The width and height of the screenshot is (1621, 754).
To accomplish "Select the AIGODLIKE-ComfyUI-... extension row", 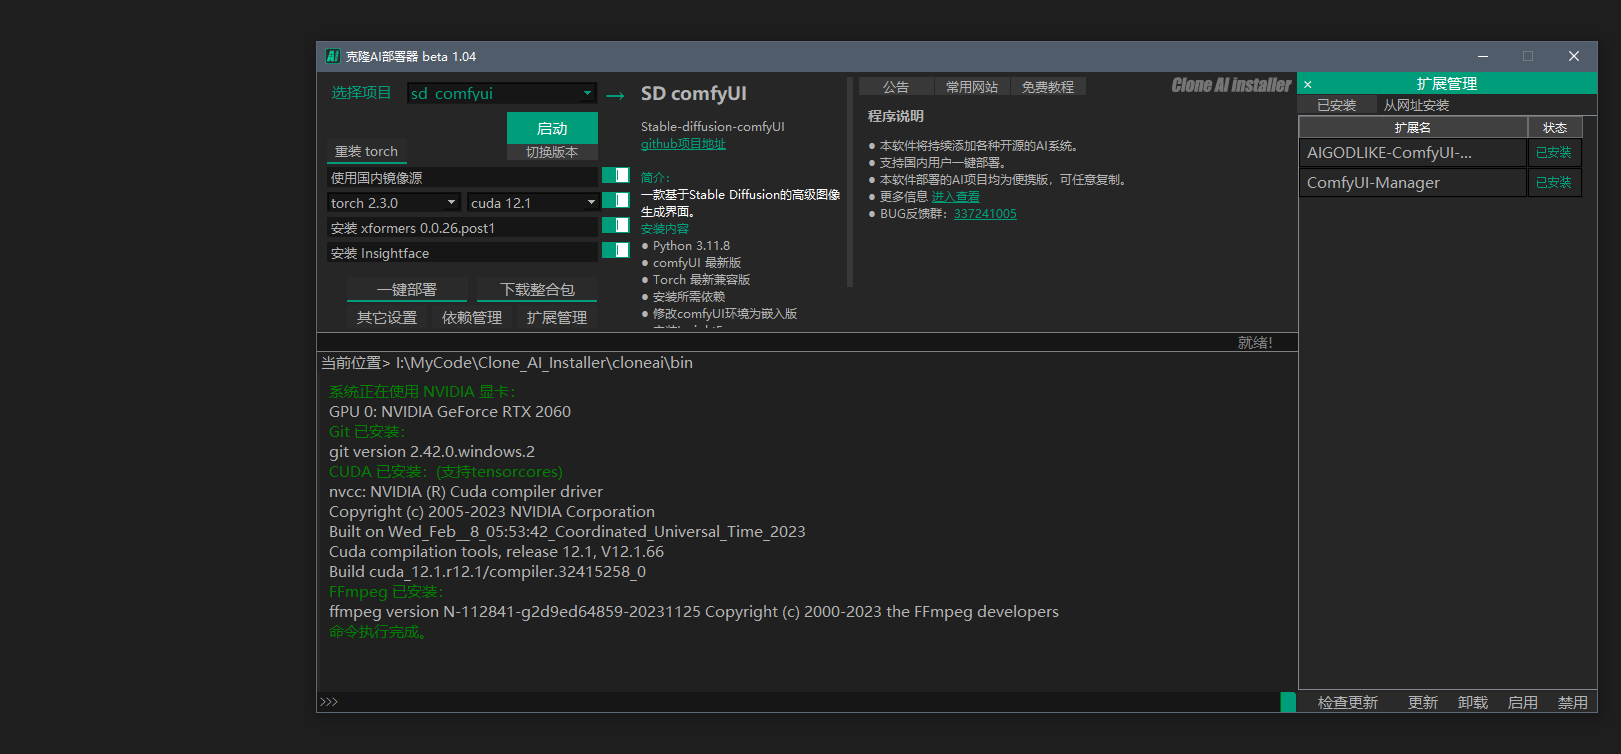I will [1413, 152].
